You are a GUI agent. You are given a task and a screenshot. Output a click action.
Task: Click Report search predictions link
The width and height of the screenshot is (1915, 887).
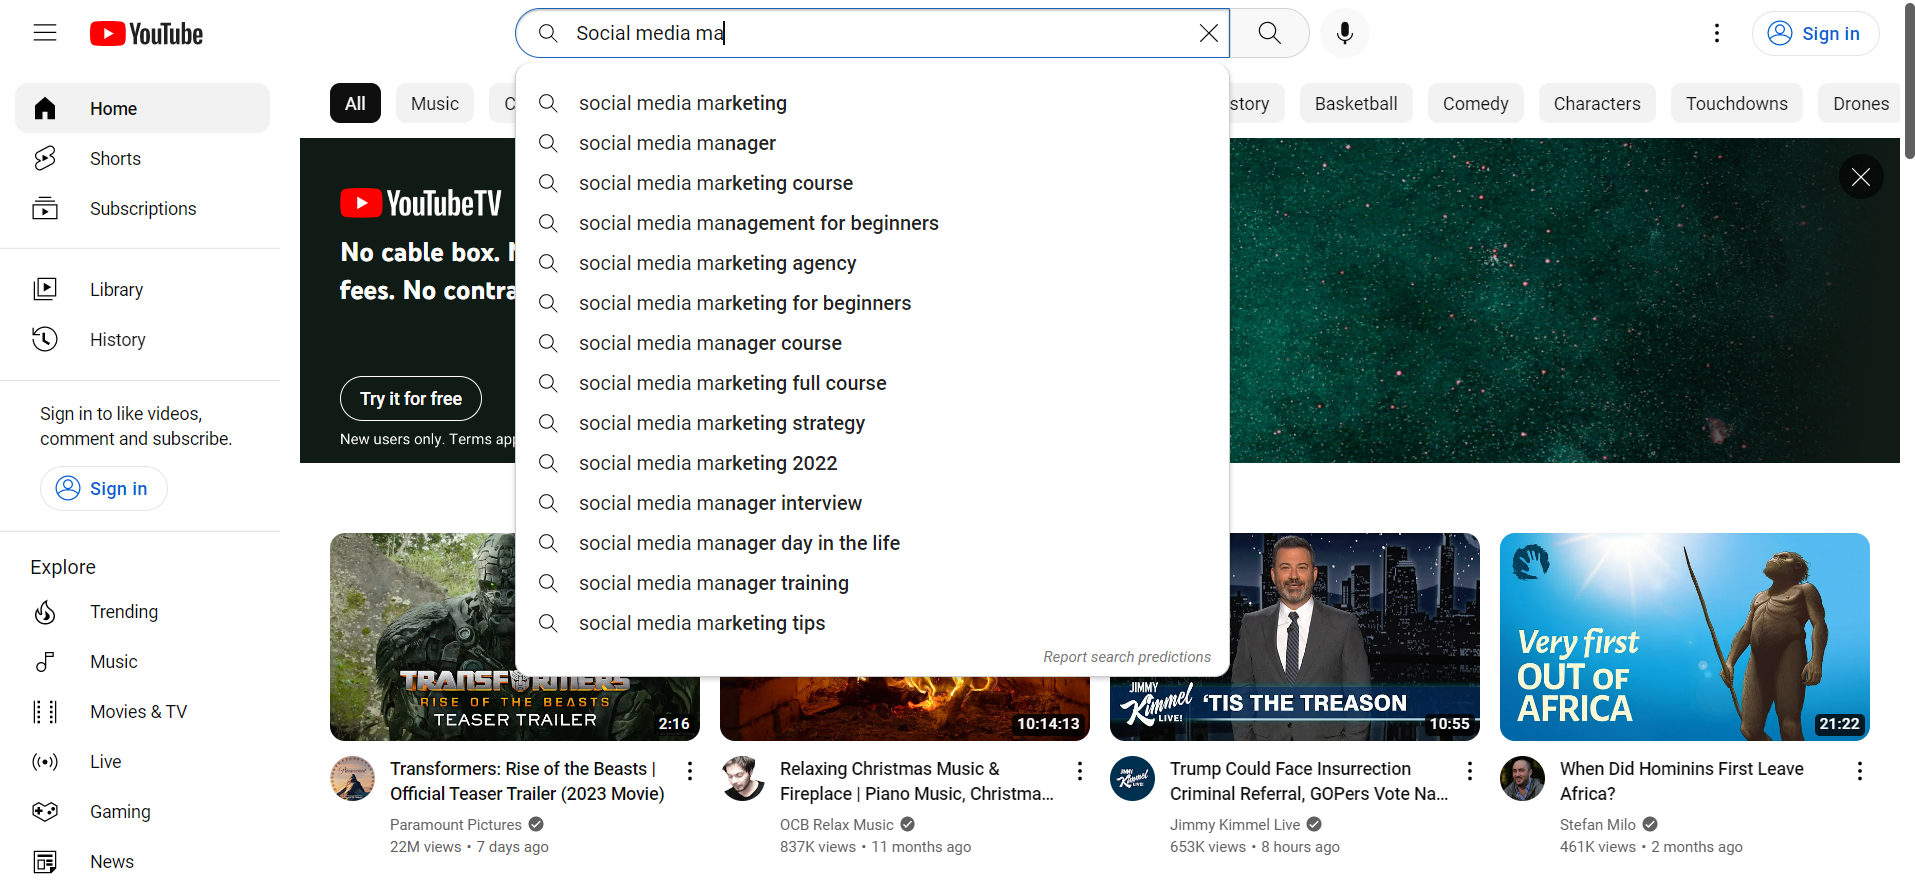1127,657
